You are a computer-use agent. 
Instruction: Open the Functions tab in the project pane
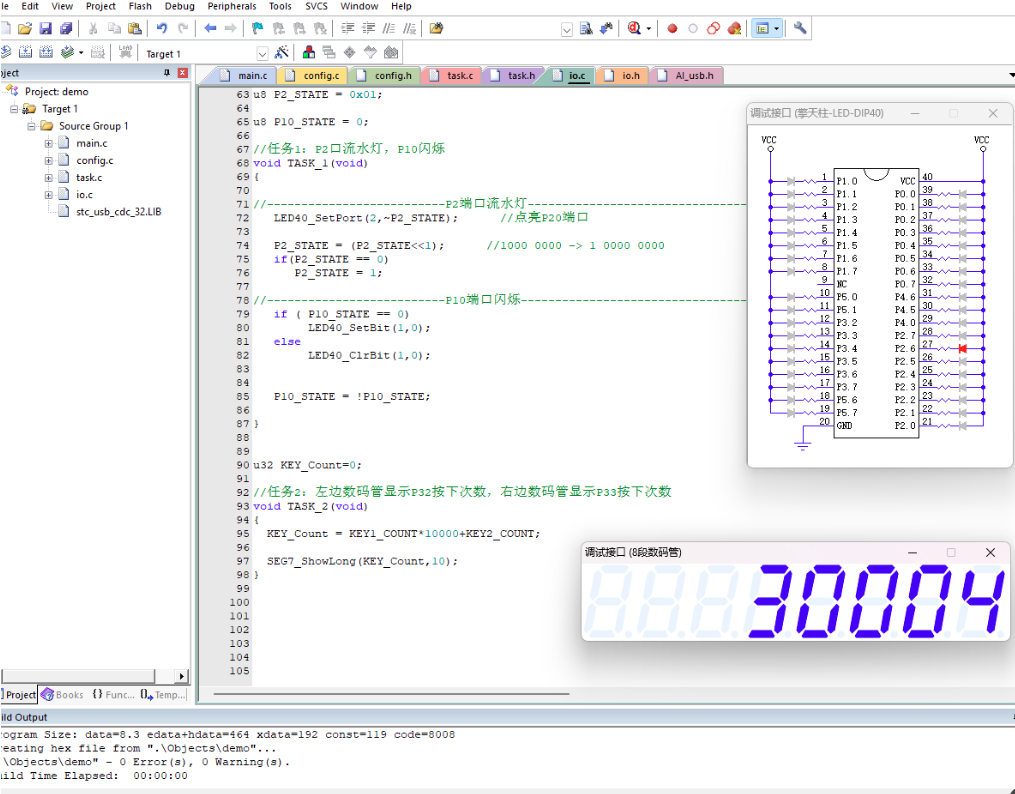tap(113, 694)
